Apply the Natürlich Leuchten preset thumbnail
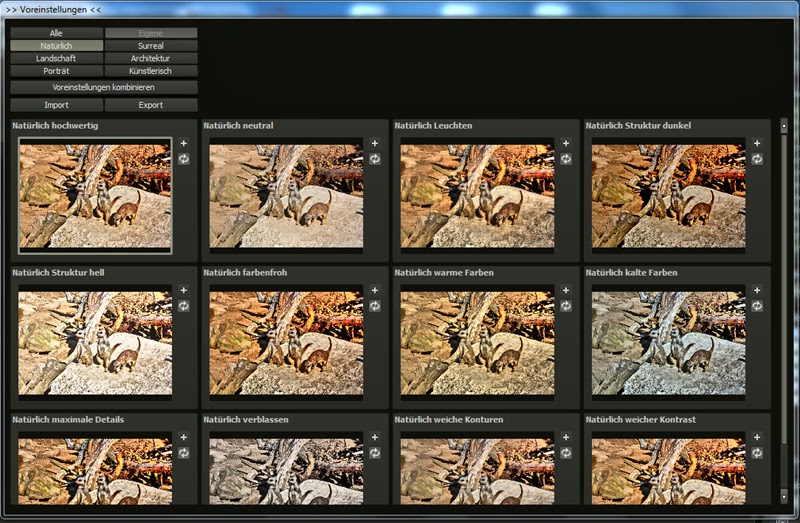 click(x=477, y=196)
